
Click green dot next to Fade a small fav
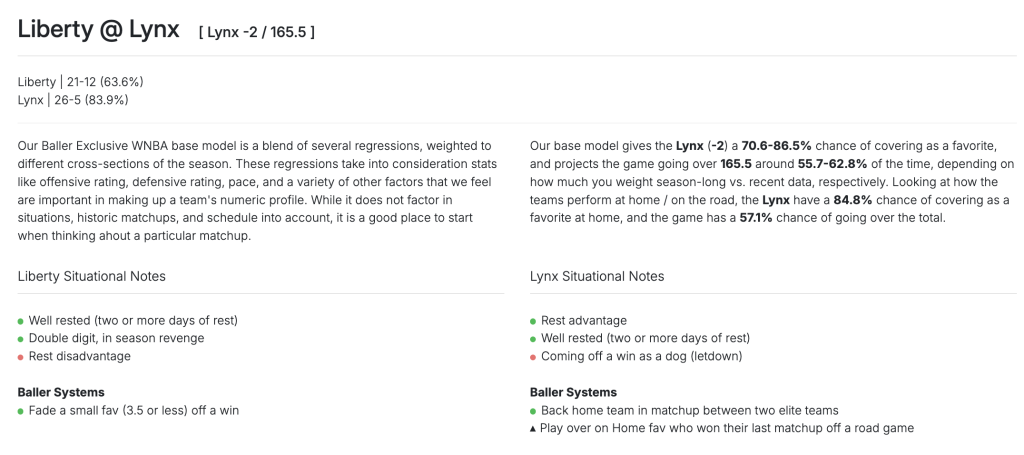pos(21,411)
